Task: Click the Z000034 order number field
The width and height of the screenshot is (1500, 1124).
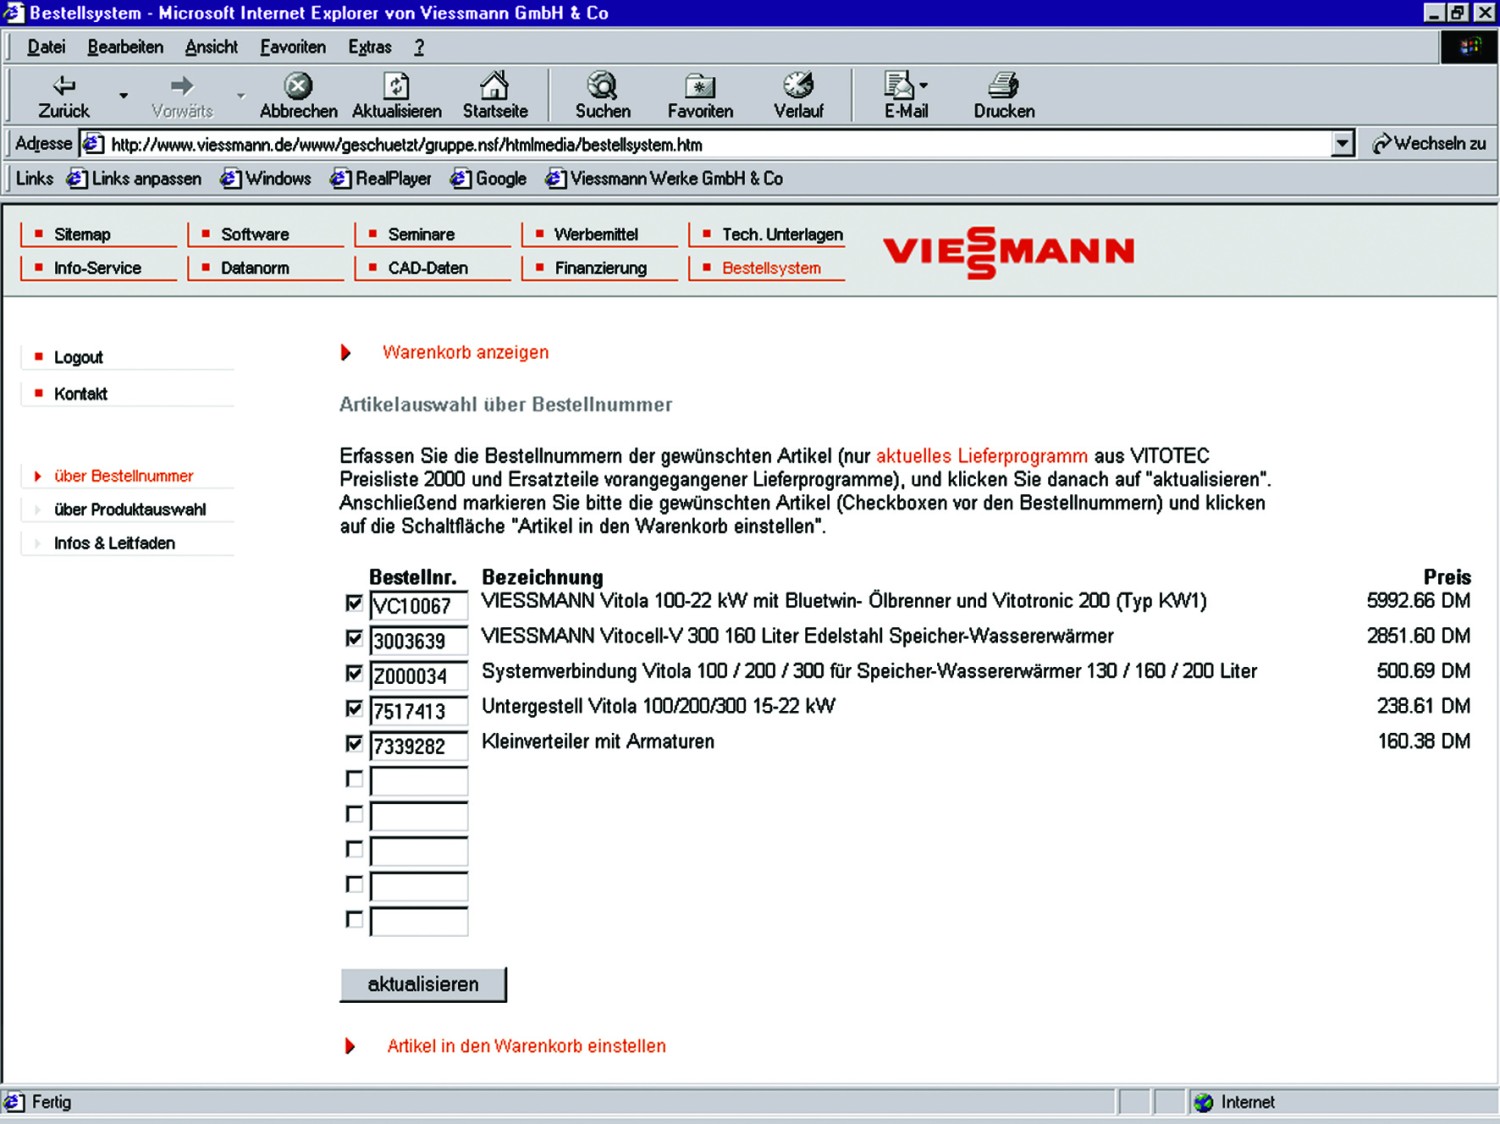Action: pyautogui.click(x=419, y=676)
